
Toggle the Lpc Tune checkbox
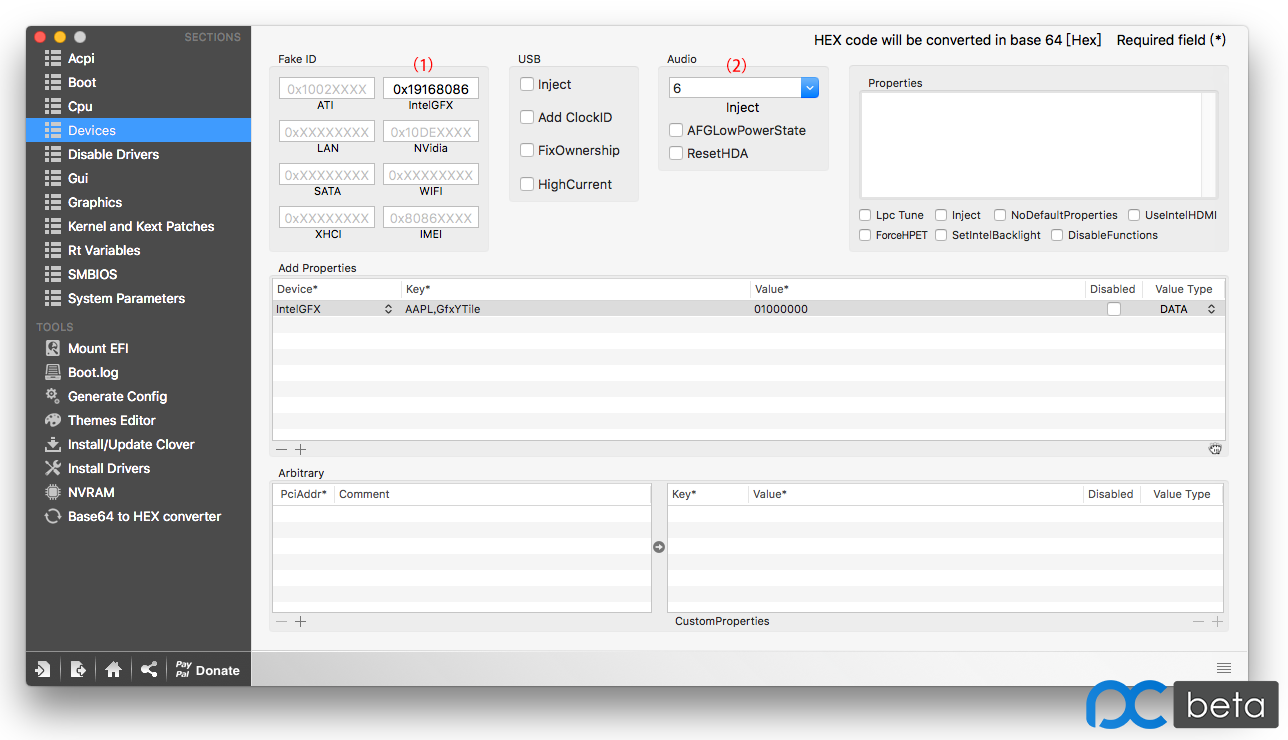click(865, 215)
